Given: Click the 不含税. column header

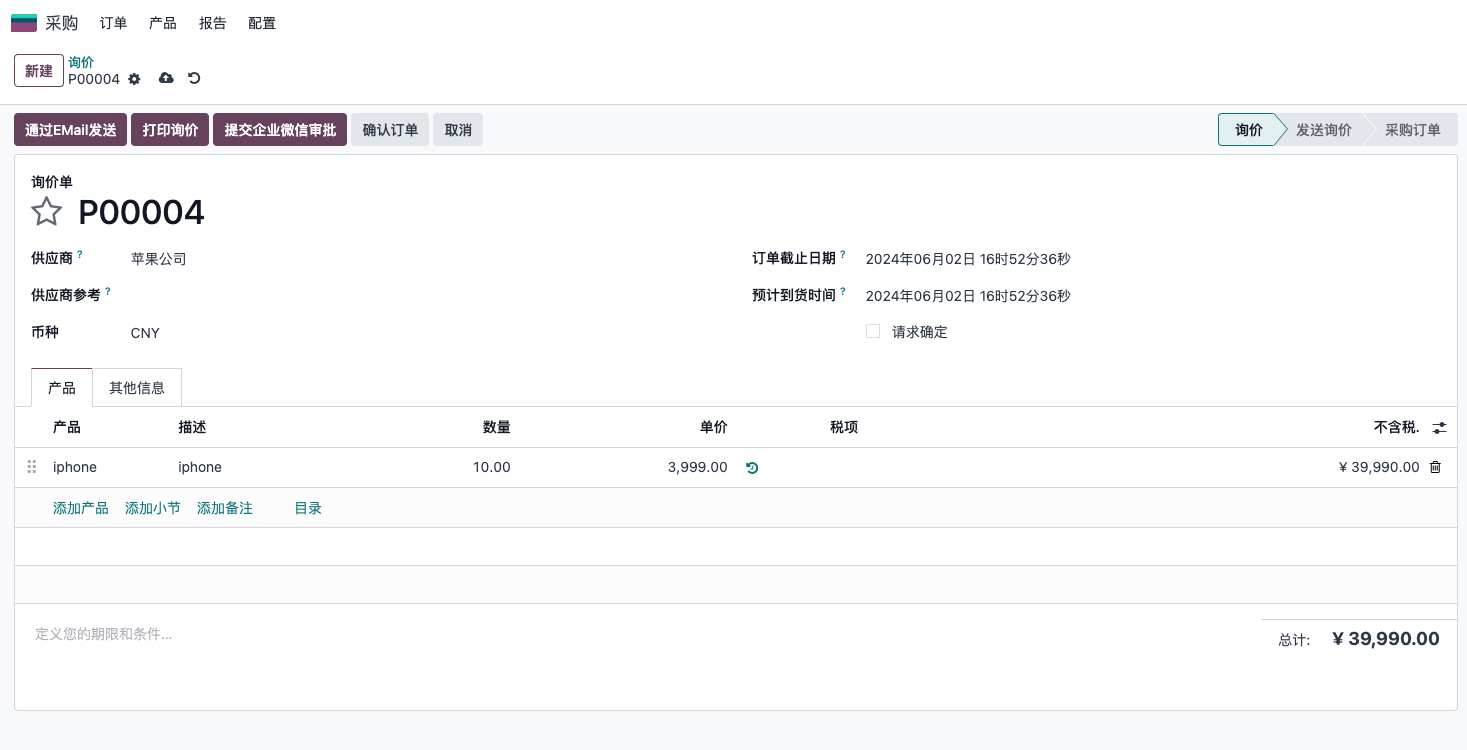Looking at the screenshot, I should [x=1397, y=427].
